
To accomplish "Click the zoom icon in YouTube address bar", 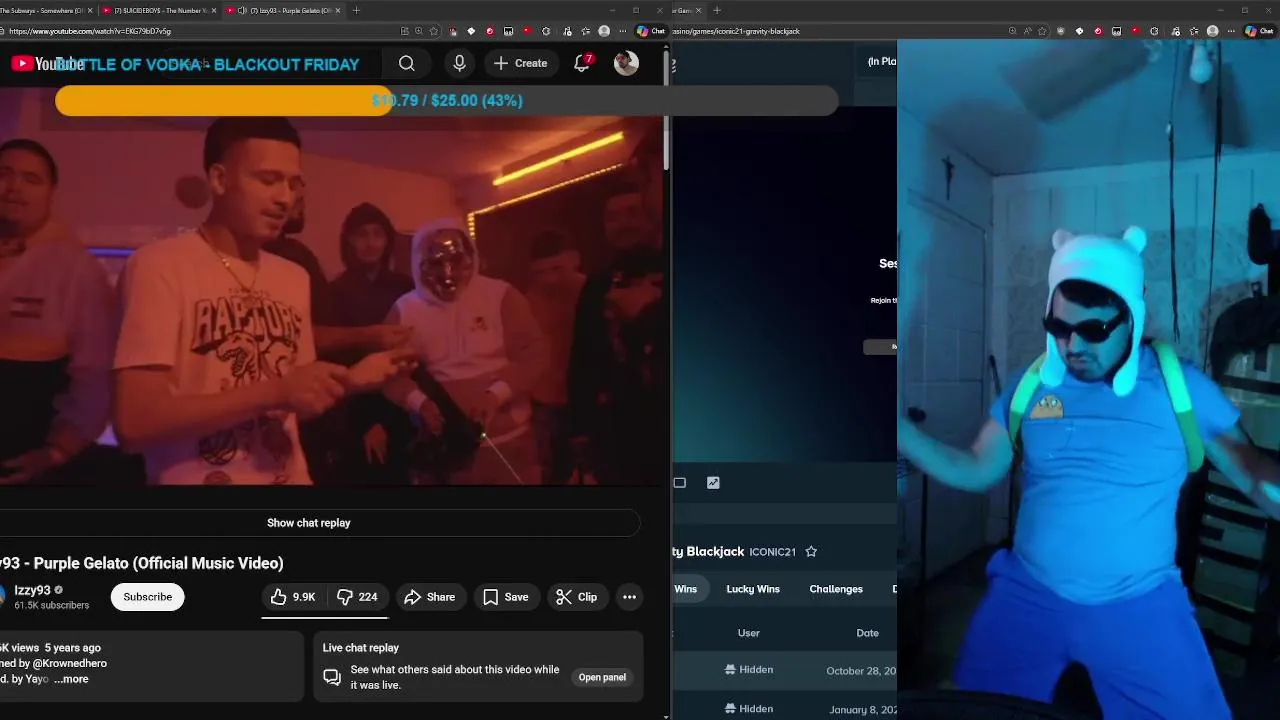I will (x=419, y=31).
